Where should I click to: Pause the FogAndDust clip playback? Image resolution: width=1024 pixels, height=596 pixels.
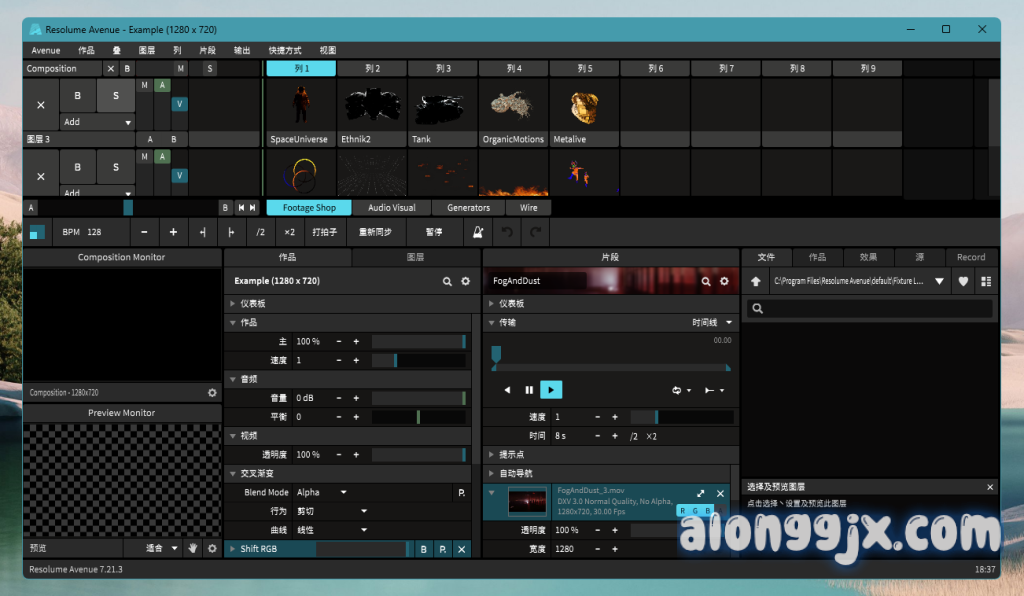point(529,390)
